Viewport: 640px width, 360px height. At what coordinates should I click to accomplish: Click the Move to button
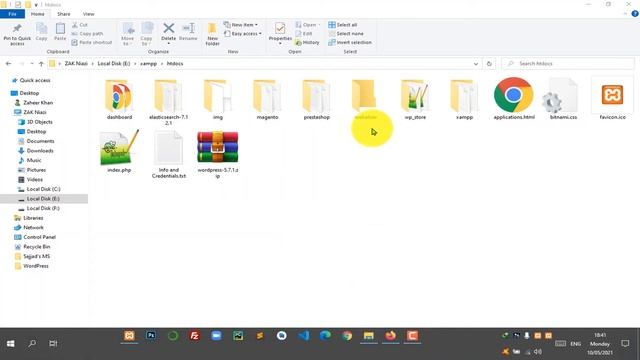click(128, 34)
